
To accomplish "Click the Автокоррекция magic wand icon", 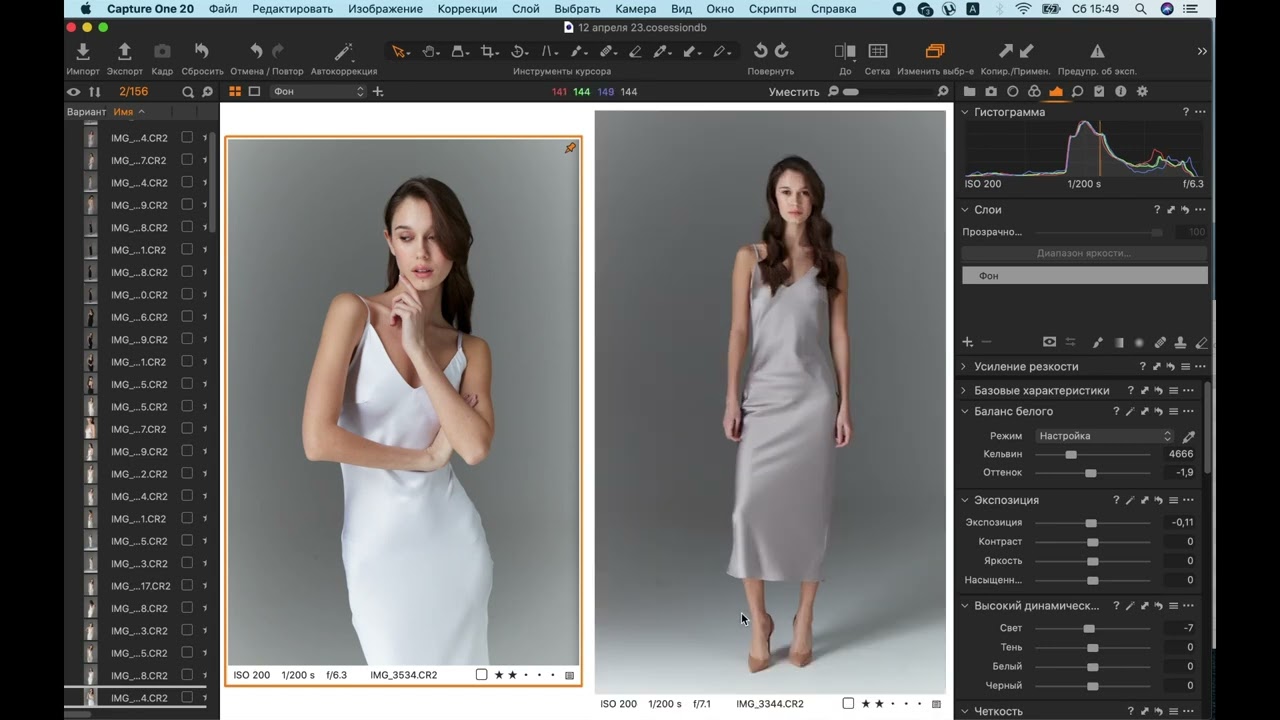I will [x=343, y=51].
